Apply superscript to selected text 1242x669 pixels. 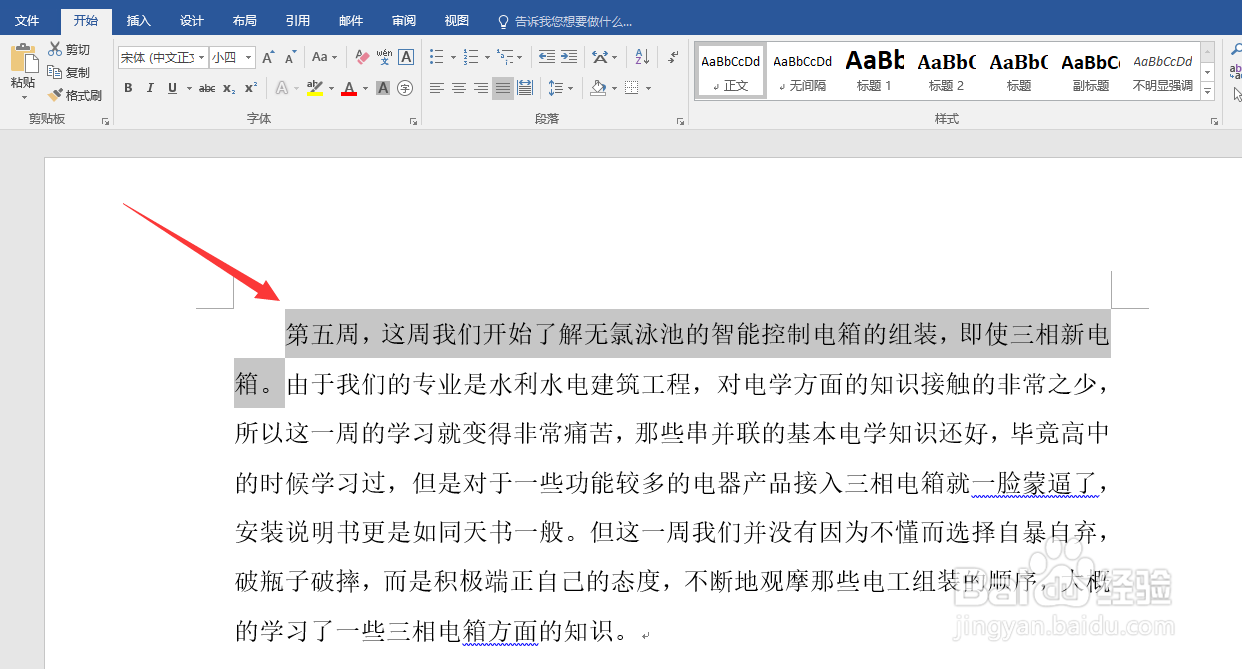pyautogui.click(x=252, y=88)
